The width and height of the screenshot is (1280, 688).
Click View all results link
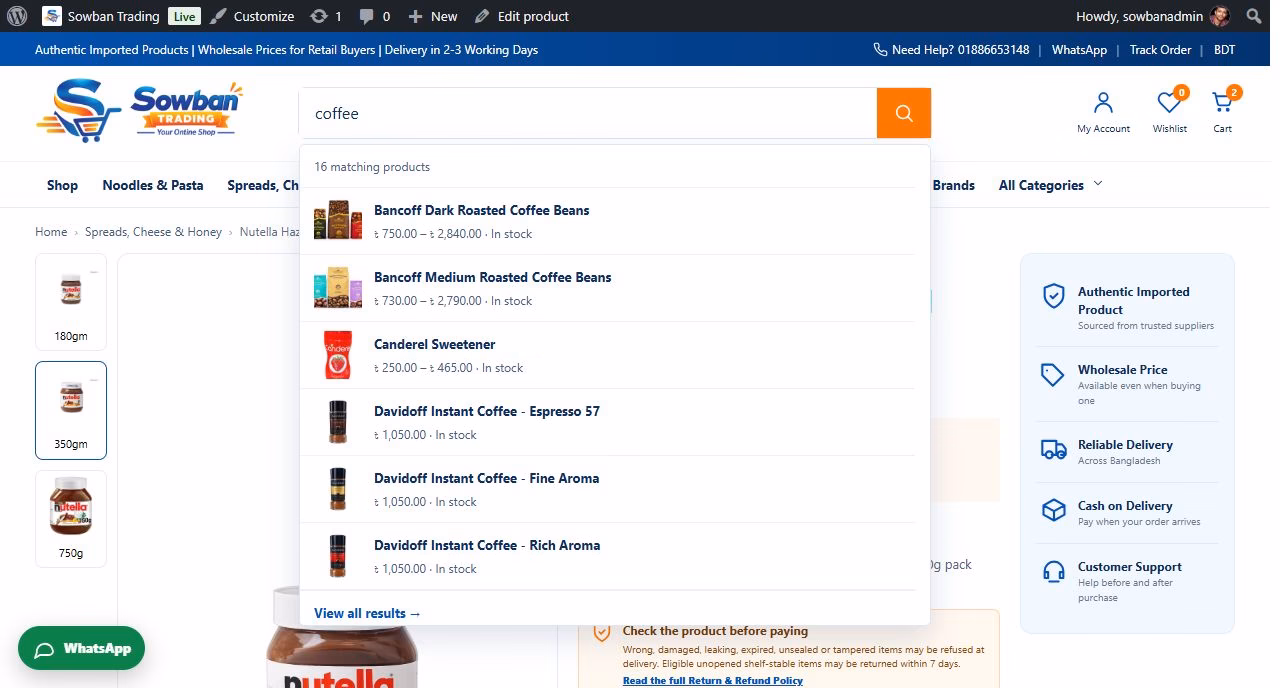[x=367, y=613]
